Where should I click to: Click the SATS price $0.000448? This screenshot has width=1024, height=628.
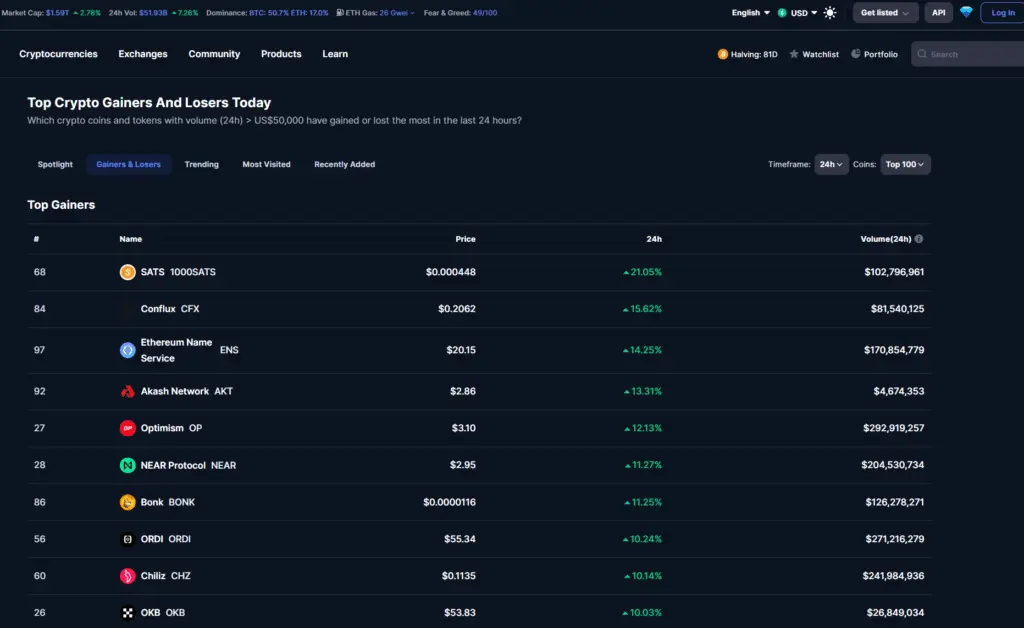click(x=451, y=272)
